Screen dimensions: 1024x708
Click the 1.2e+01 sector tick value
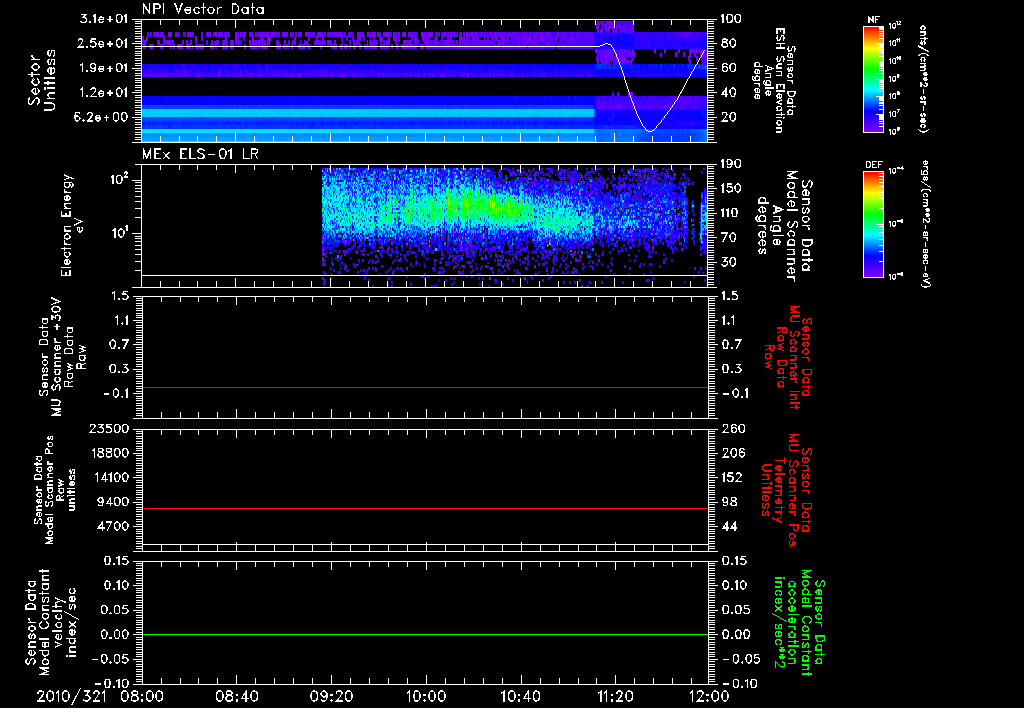point(103,93)
